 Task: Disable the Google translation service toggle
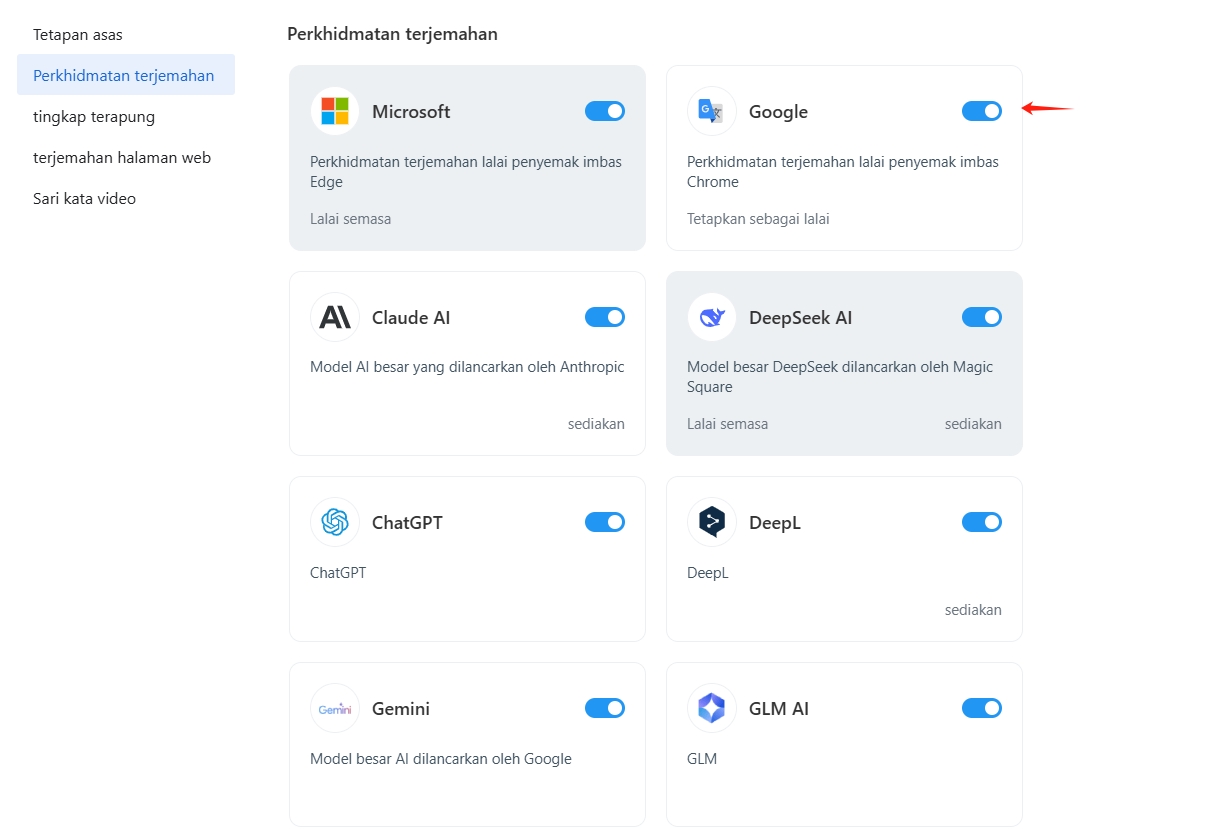click(982, 111)
